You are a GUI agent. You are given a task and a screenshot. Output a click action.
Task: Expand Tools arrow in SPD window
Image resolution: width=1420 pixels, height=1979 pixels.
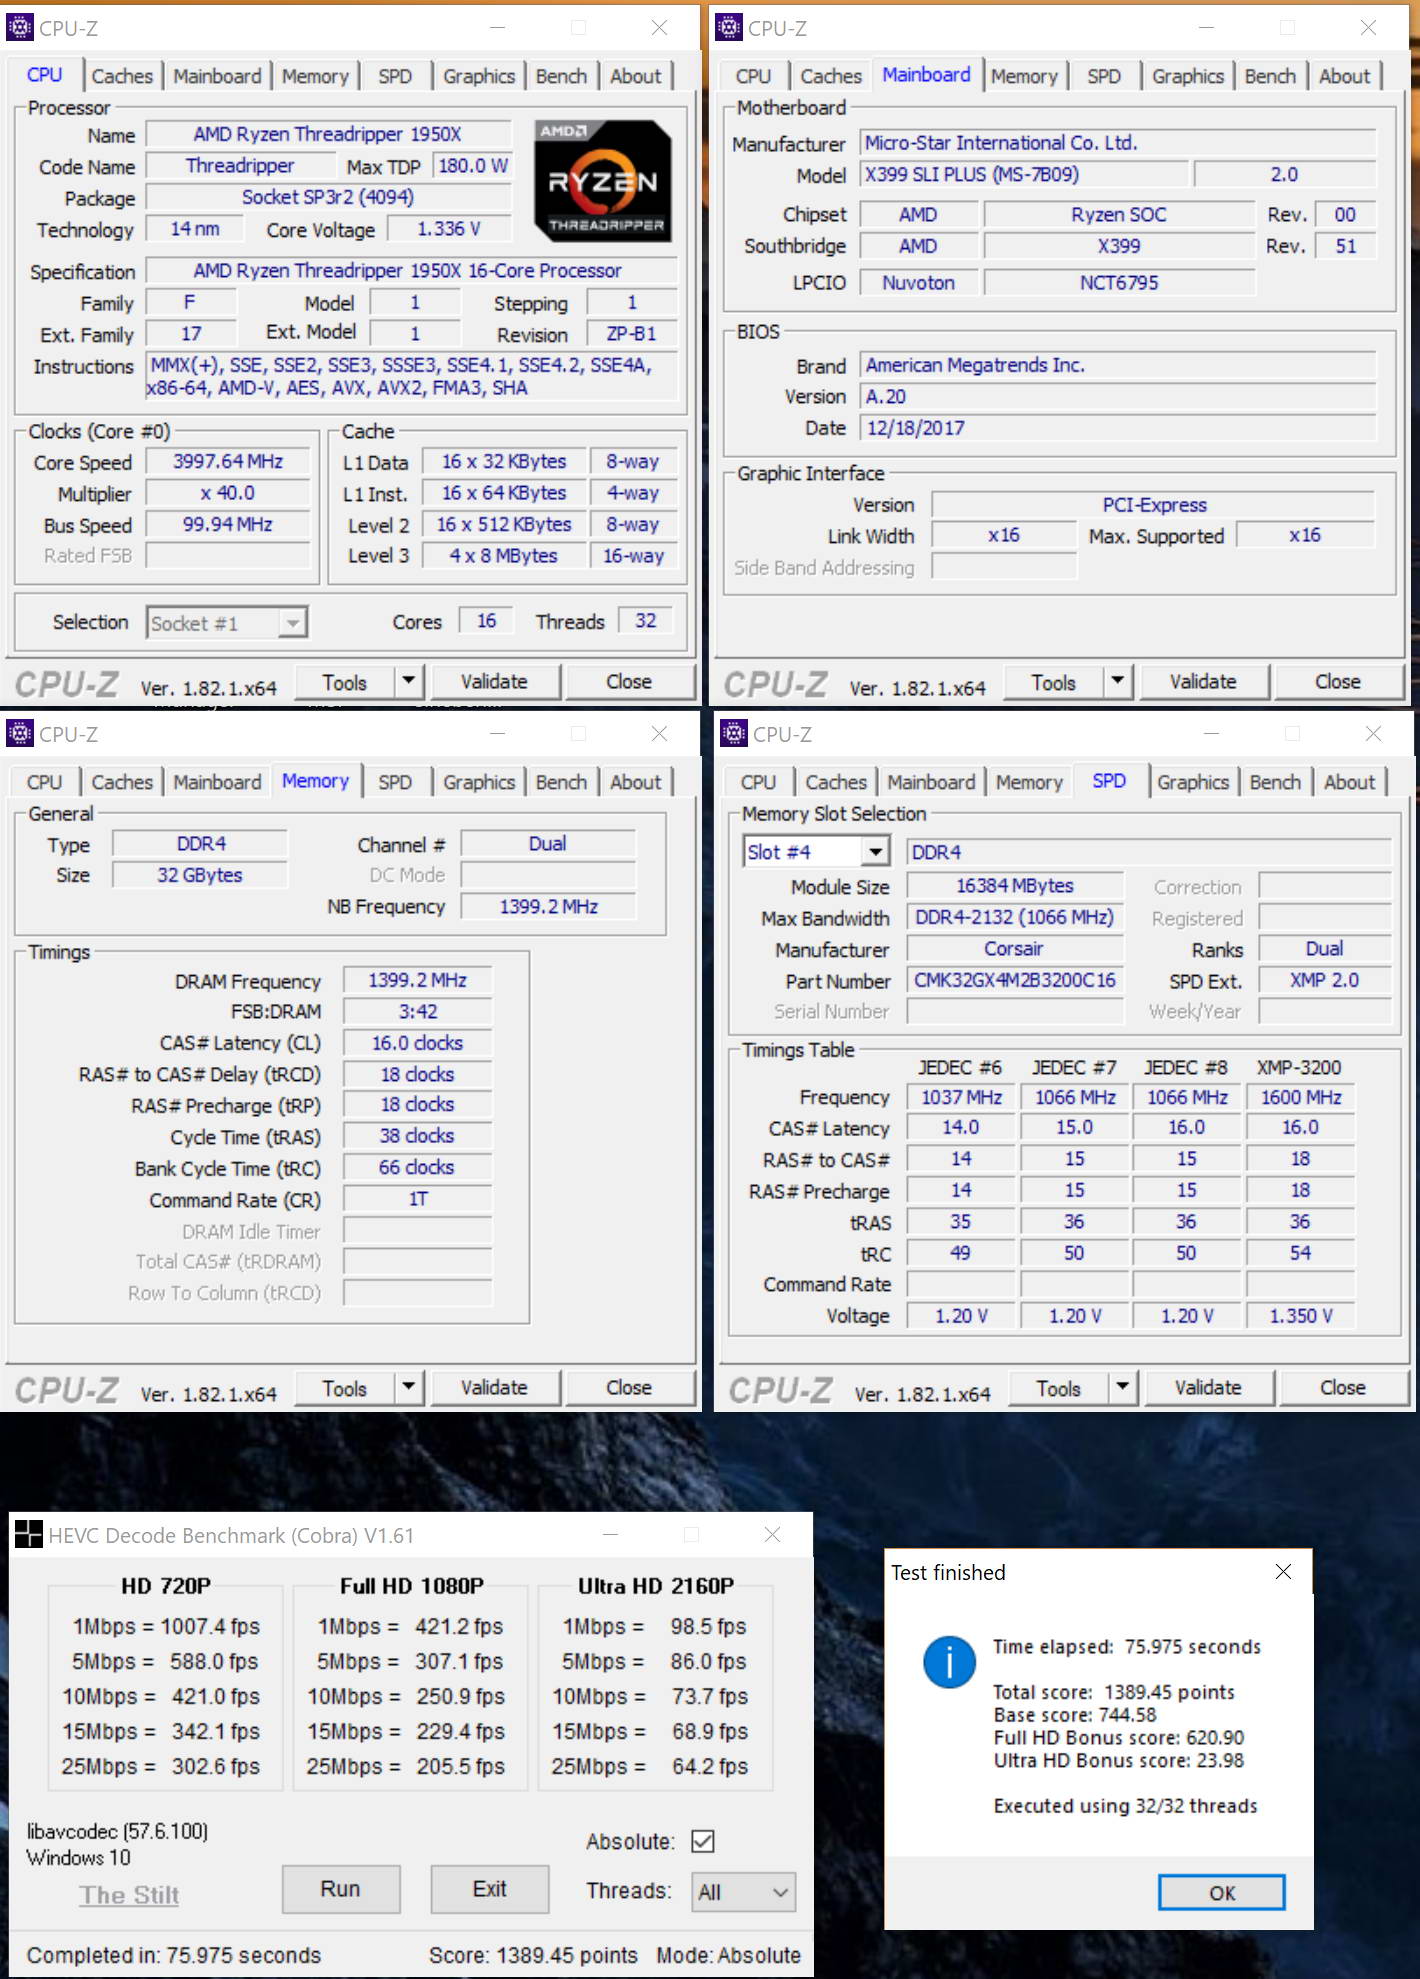1123,1388
